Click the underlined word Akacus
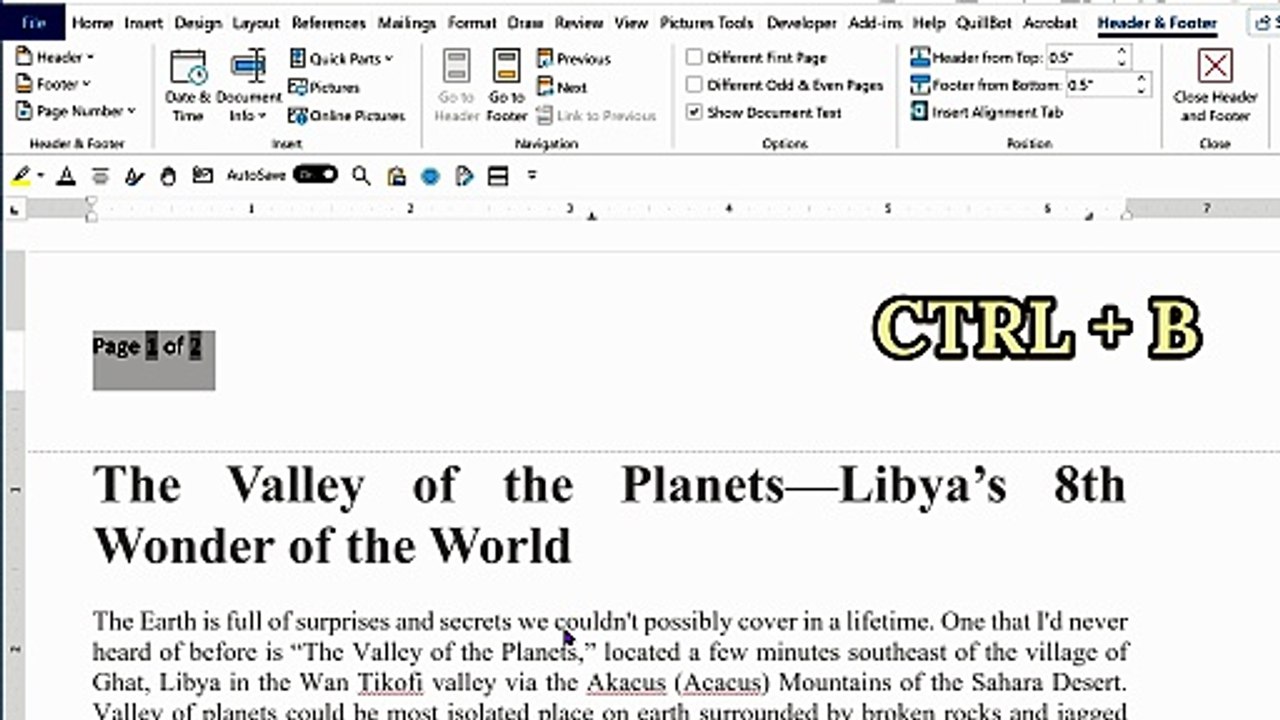The height and width of the screenshot is (720, 1280). [626, 683]
